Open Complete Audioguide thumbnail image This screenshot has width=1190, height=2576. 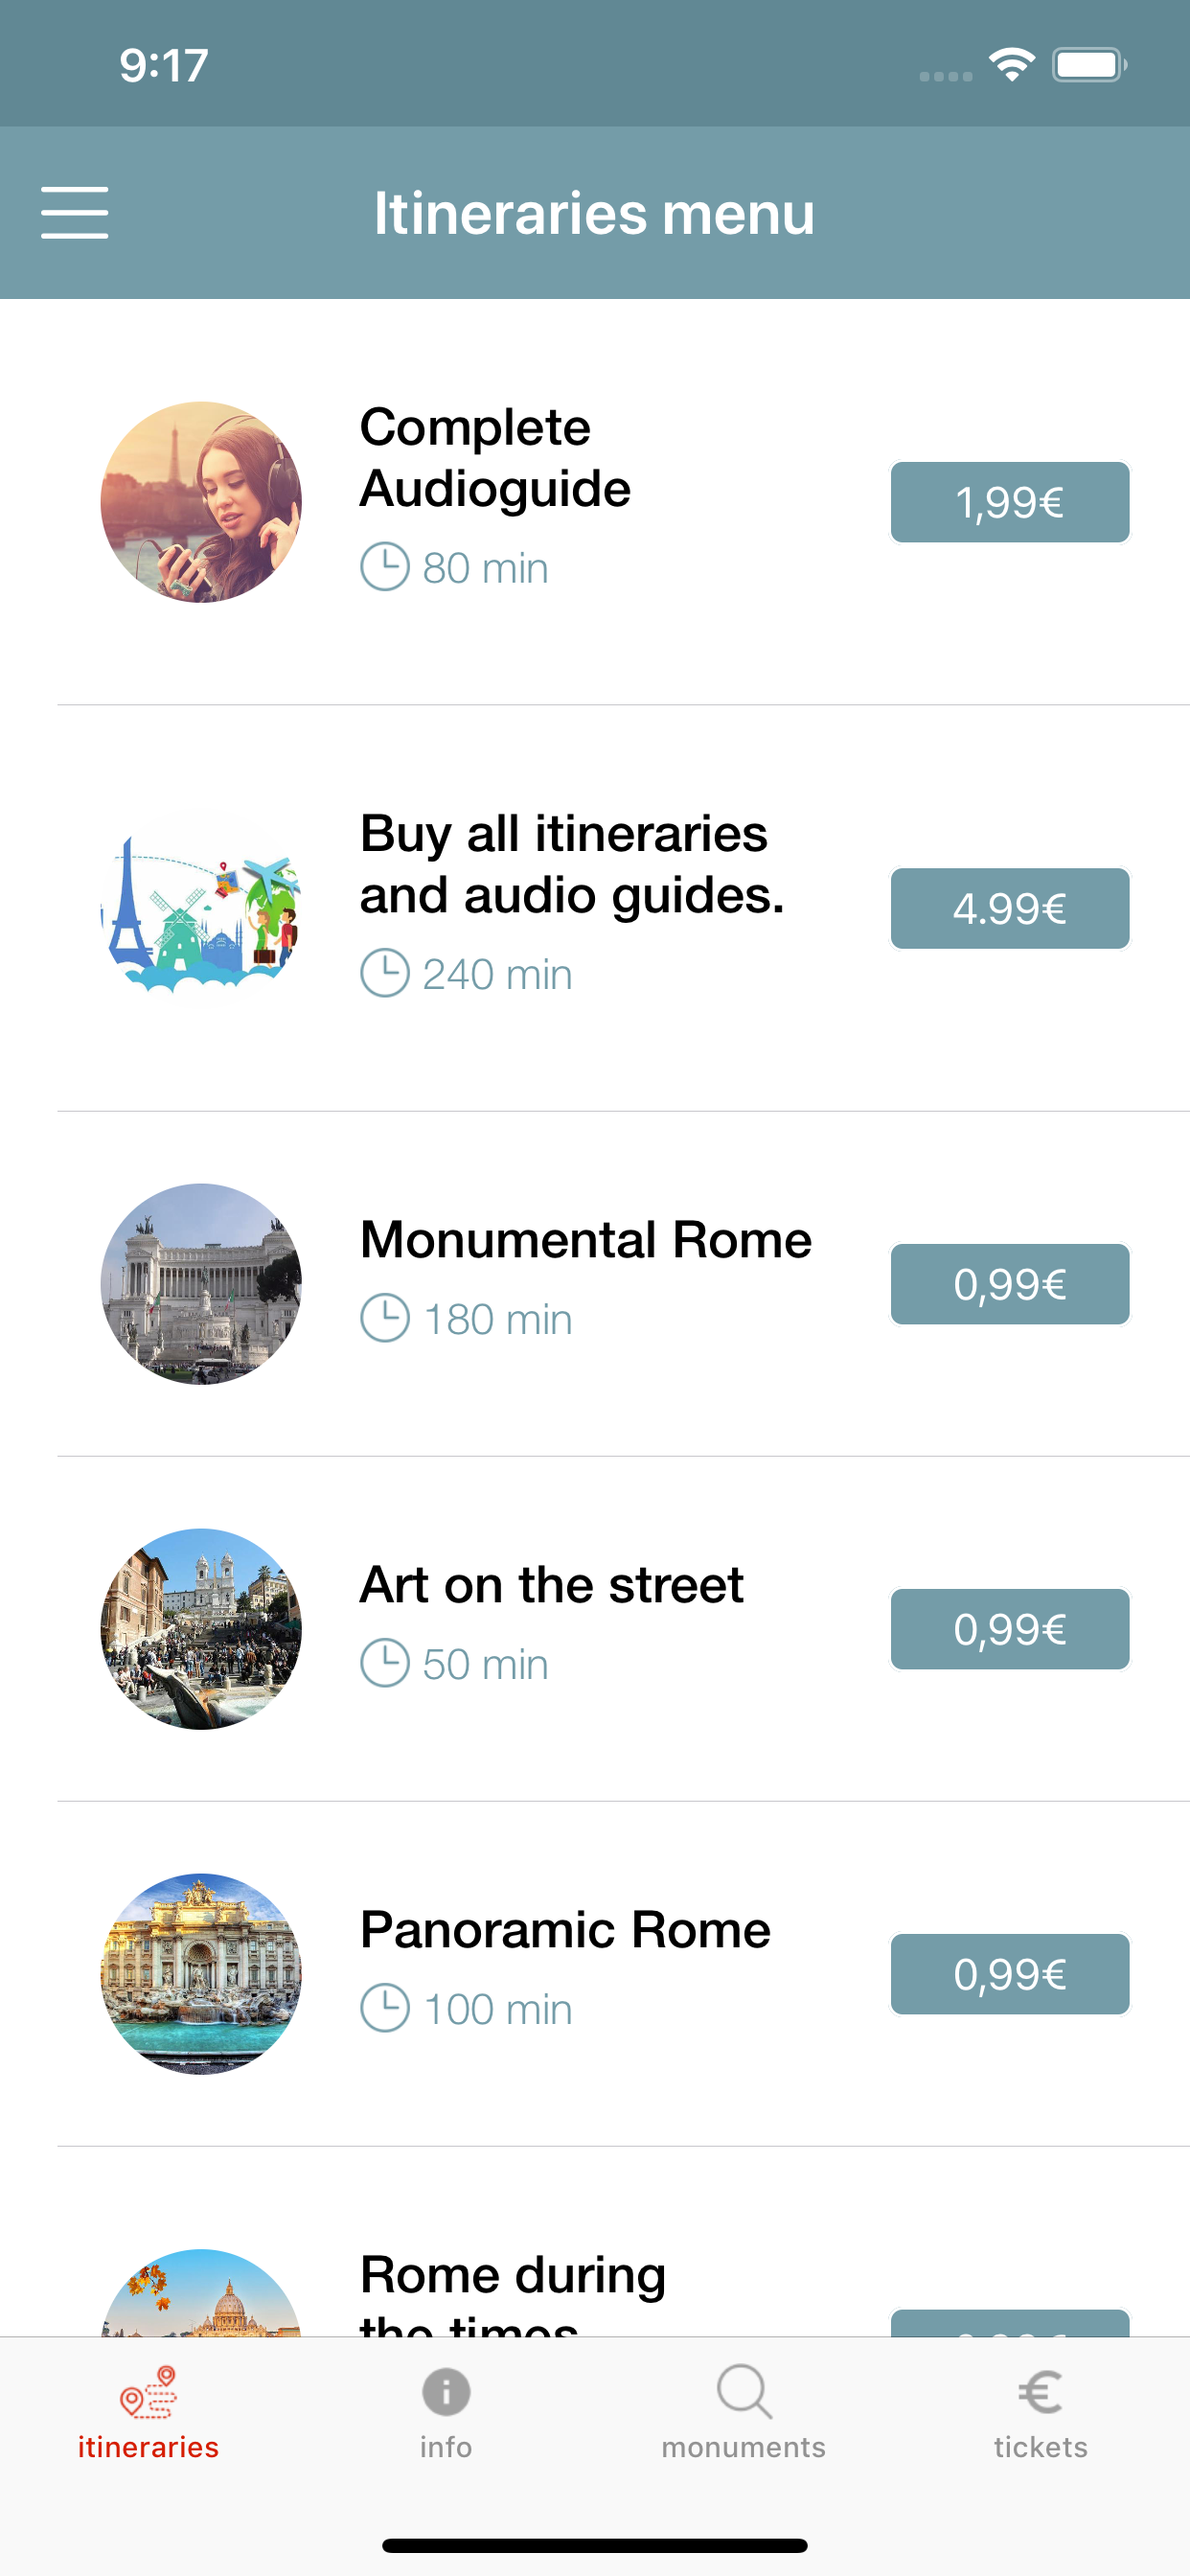pos(201,502)
